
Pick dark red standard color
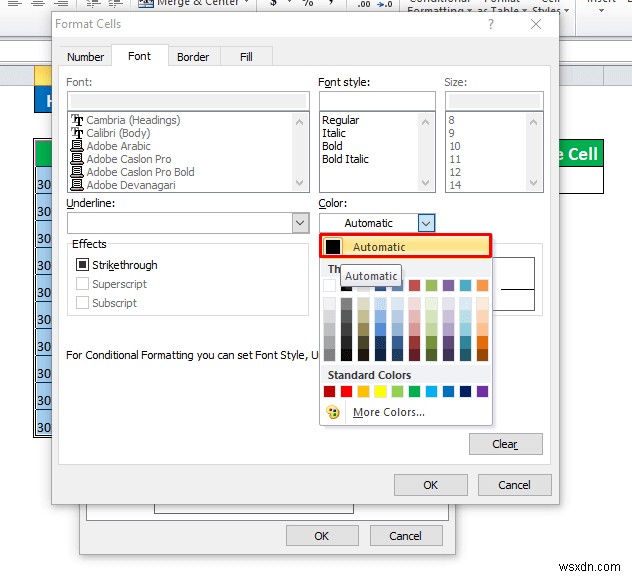pyautogui.click(x=329, y=391)
